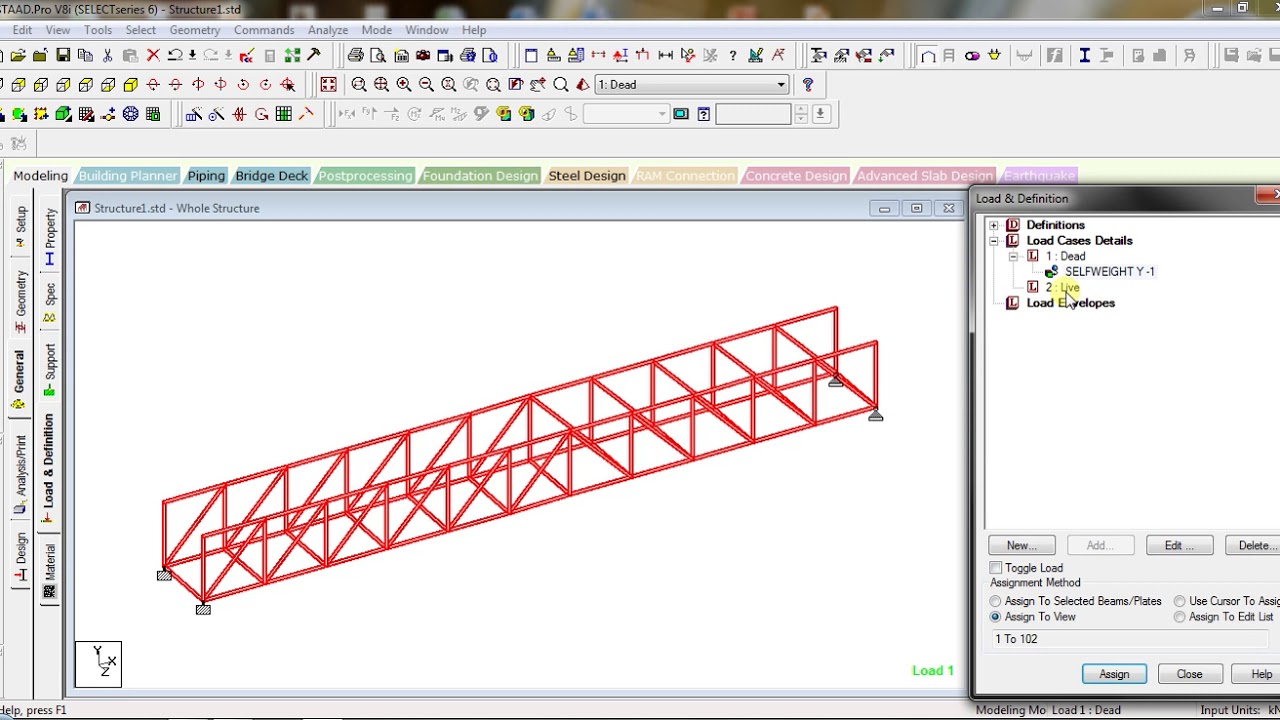Select the 2 : Live load case

tap(1062, 288)
